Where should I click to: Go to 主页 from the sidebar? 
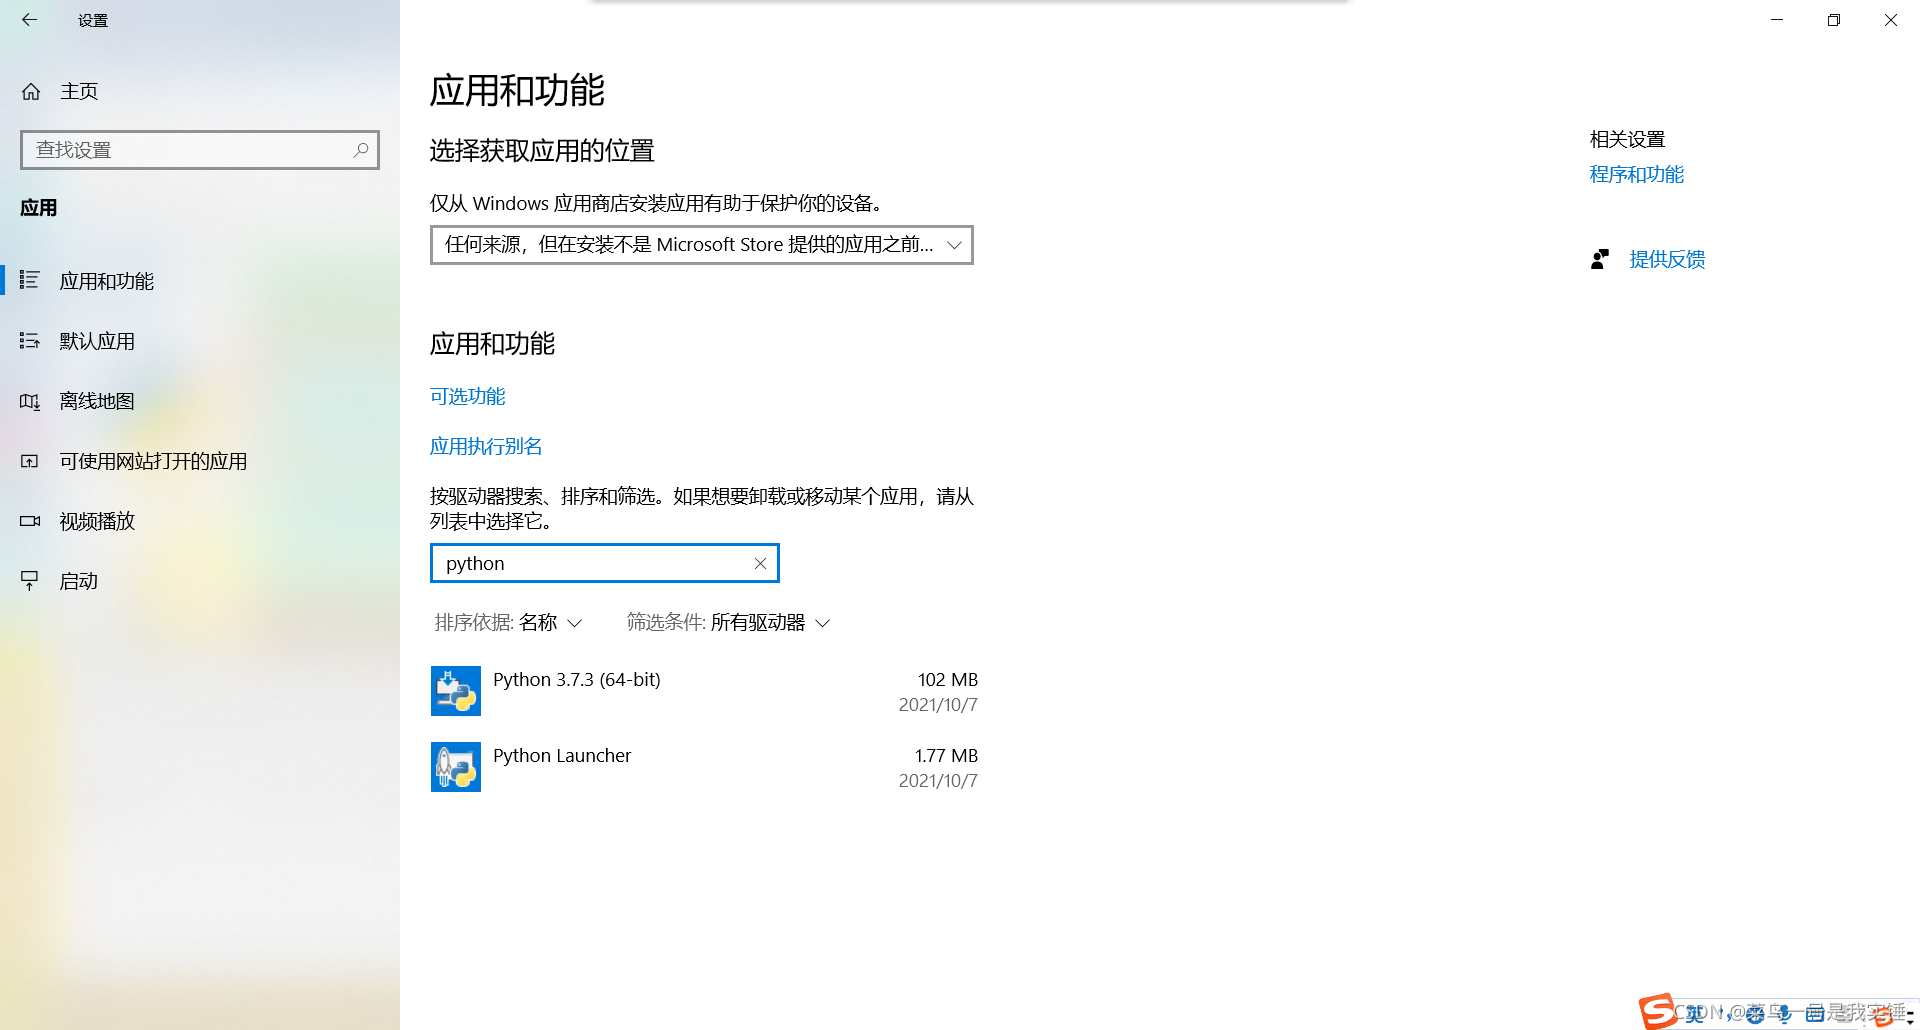point(79,91)
